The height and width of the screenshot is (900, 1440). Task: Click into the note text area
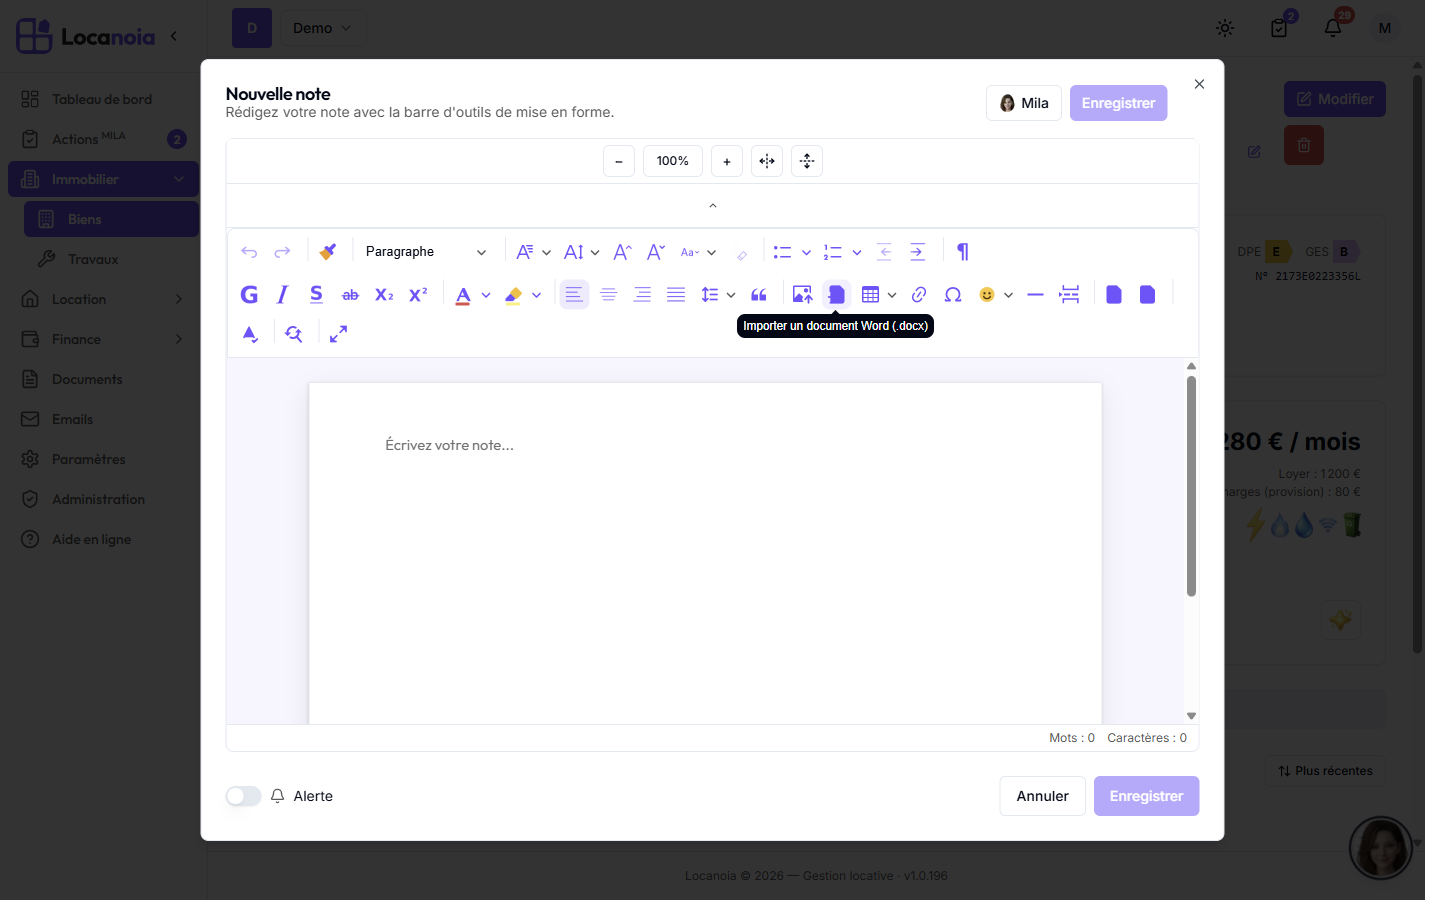coord(705,553)
